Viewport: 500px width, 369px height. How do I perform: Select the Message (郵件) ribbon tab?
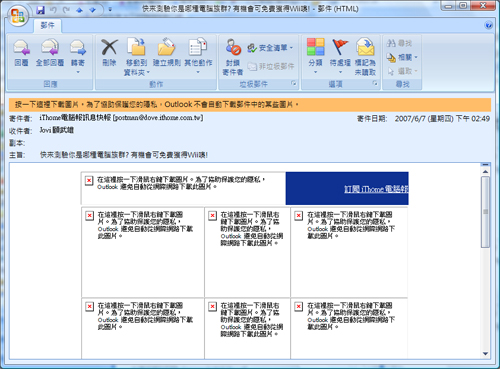(x=47, y=25)
